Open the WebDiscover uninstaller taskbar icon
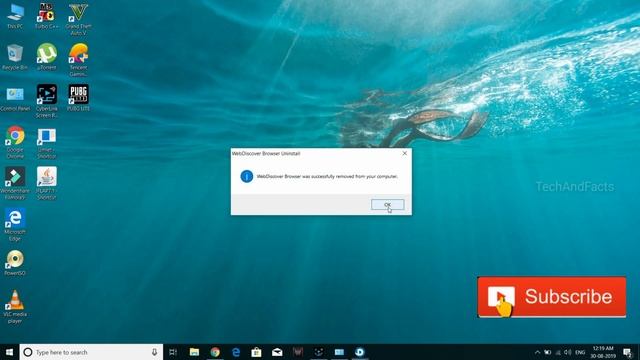This screenshot has height=360, width=640. point(360,352)
